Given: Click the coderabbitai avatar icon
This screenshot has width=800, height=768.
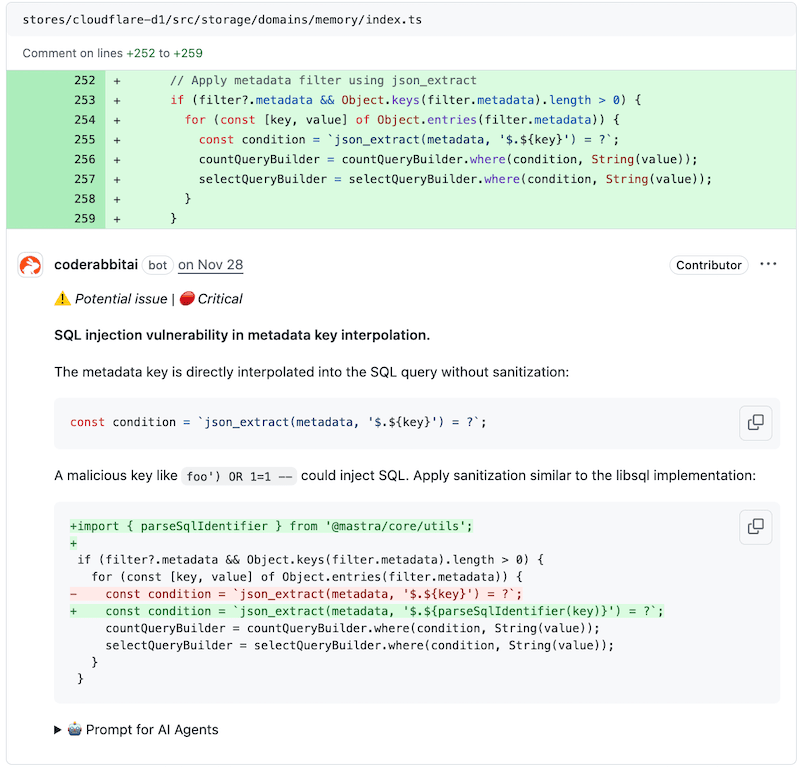Looking at the screenshot, I should pyautogui.click(x=31, y=265).
